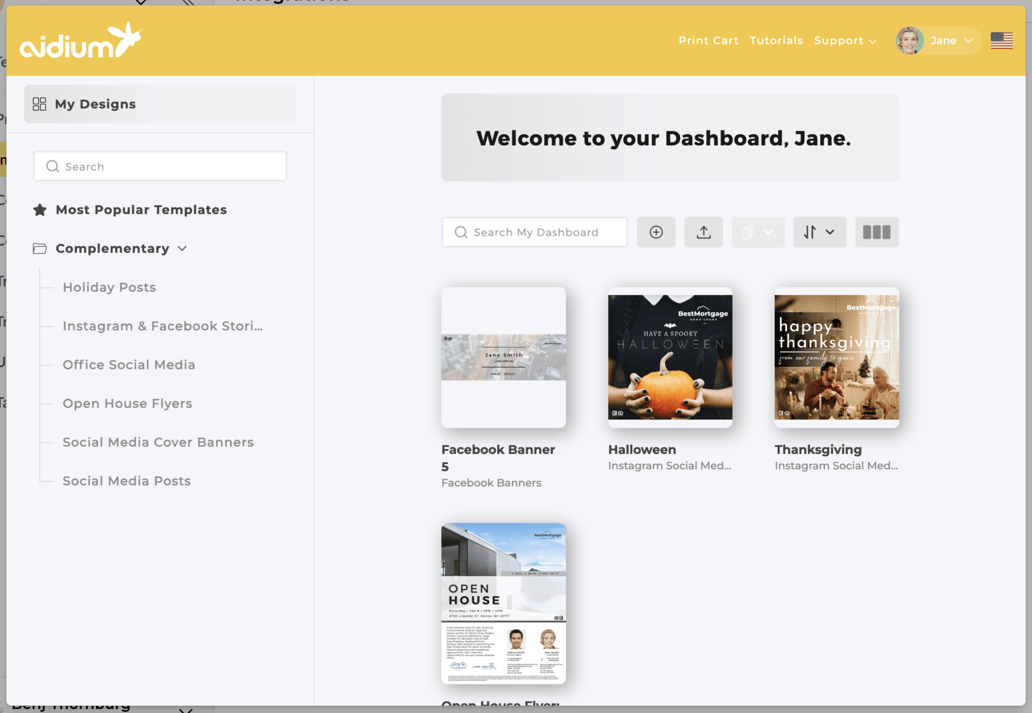Click the upload icon button
The width and height of the screenshot is (1032, 713).
704,232
